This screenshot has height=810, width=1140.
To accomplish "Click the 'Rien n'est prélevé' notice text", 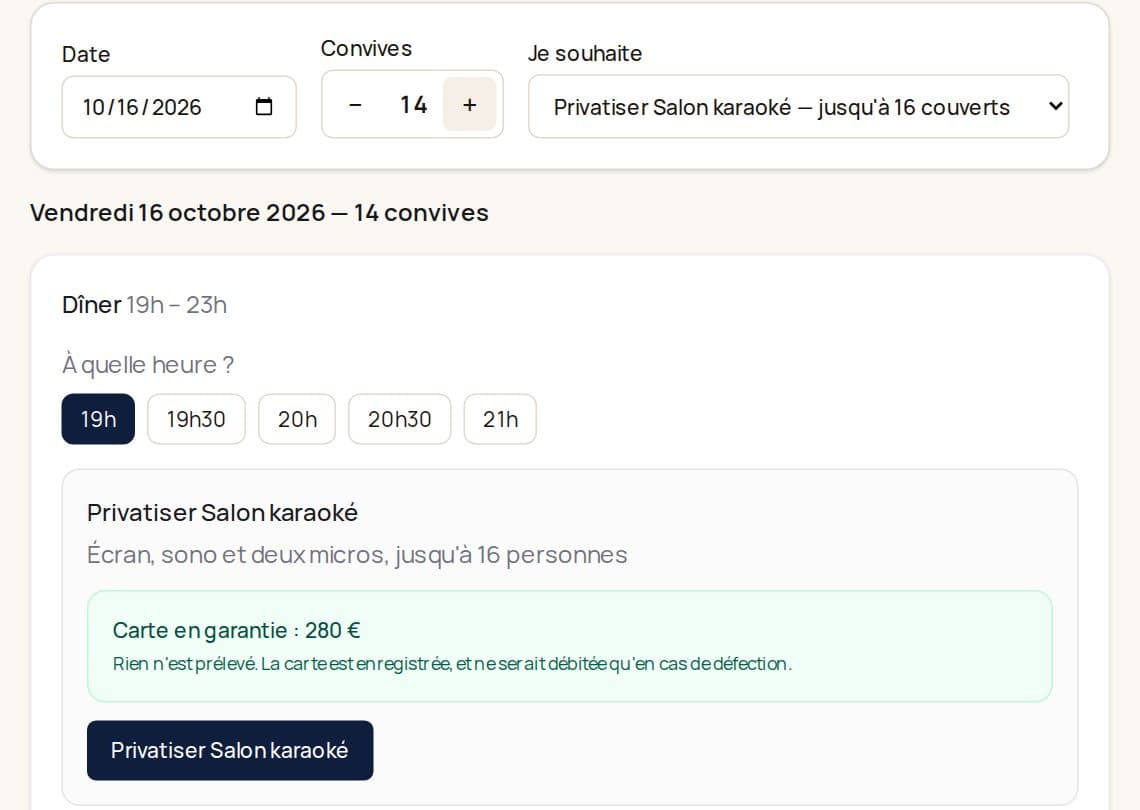I will coord(451,664).
